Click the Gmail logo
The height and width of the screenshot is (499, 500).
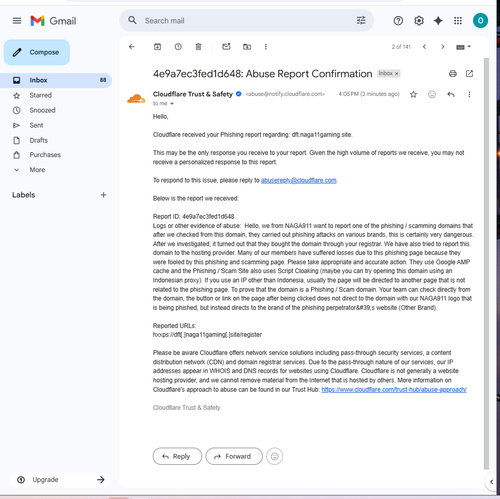pos(53,21)
